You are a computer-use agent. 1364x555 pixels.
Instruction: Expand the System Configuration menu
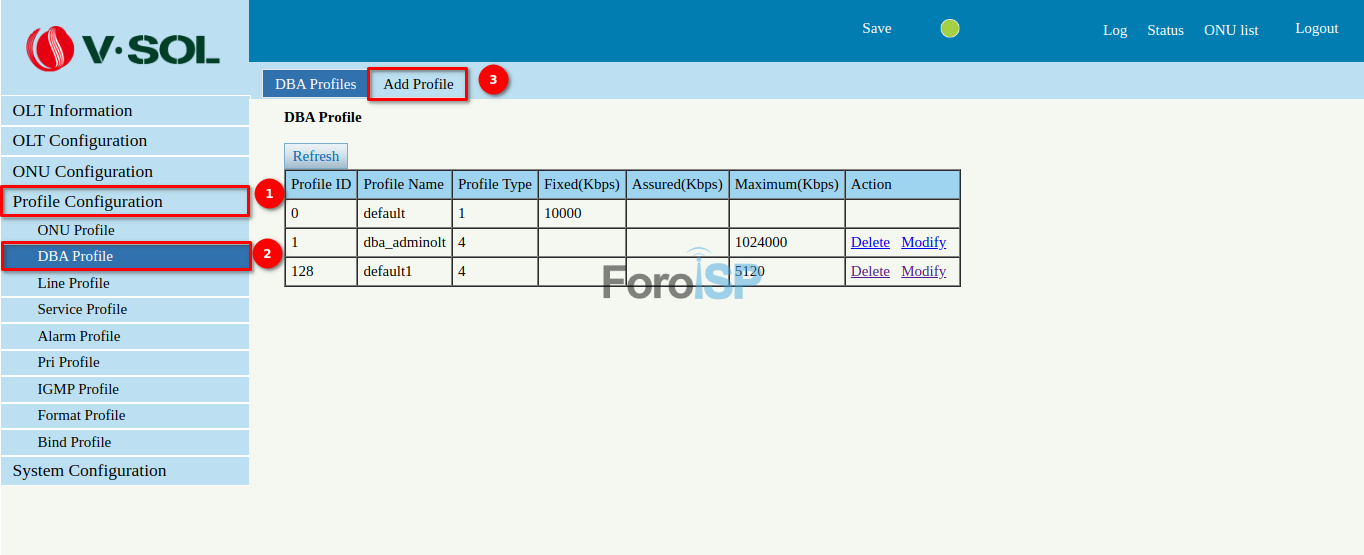coord(89,471)
